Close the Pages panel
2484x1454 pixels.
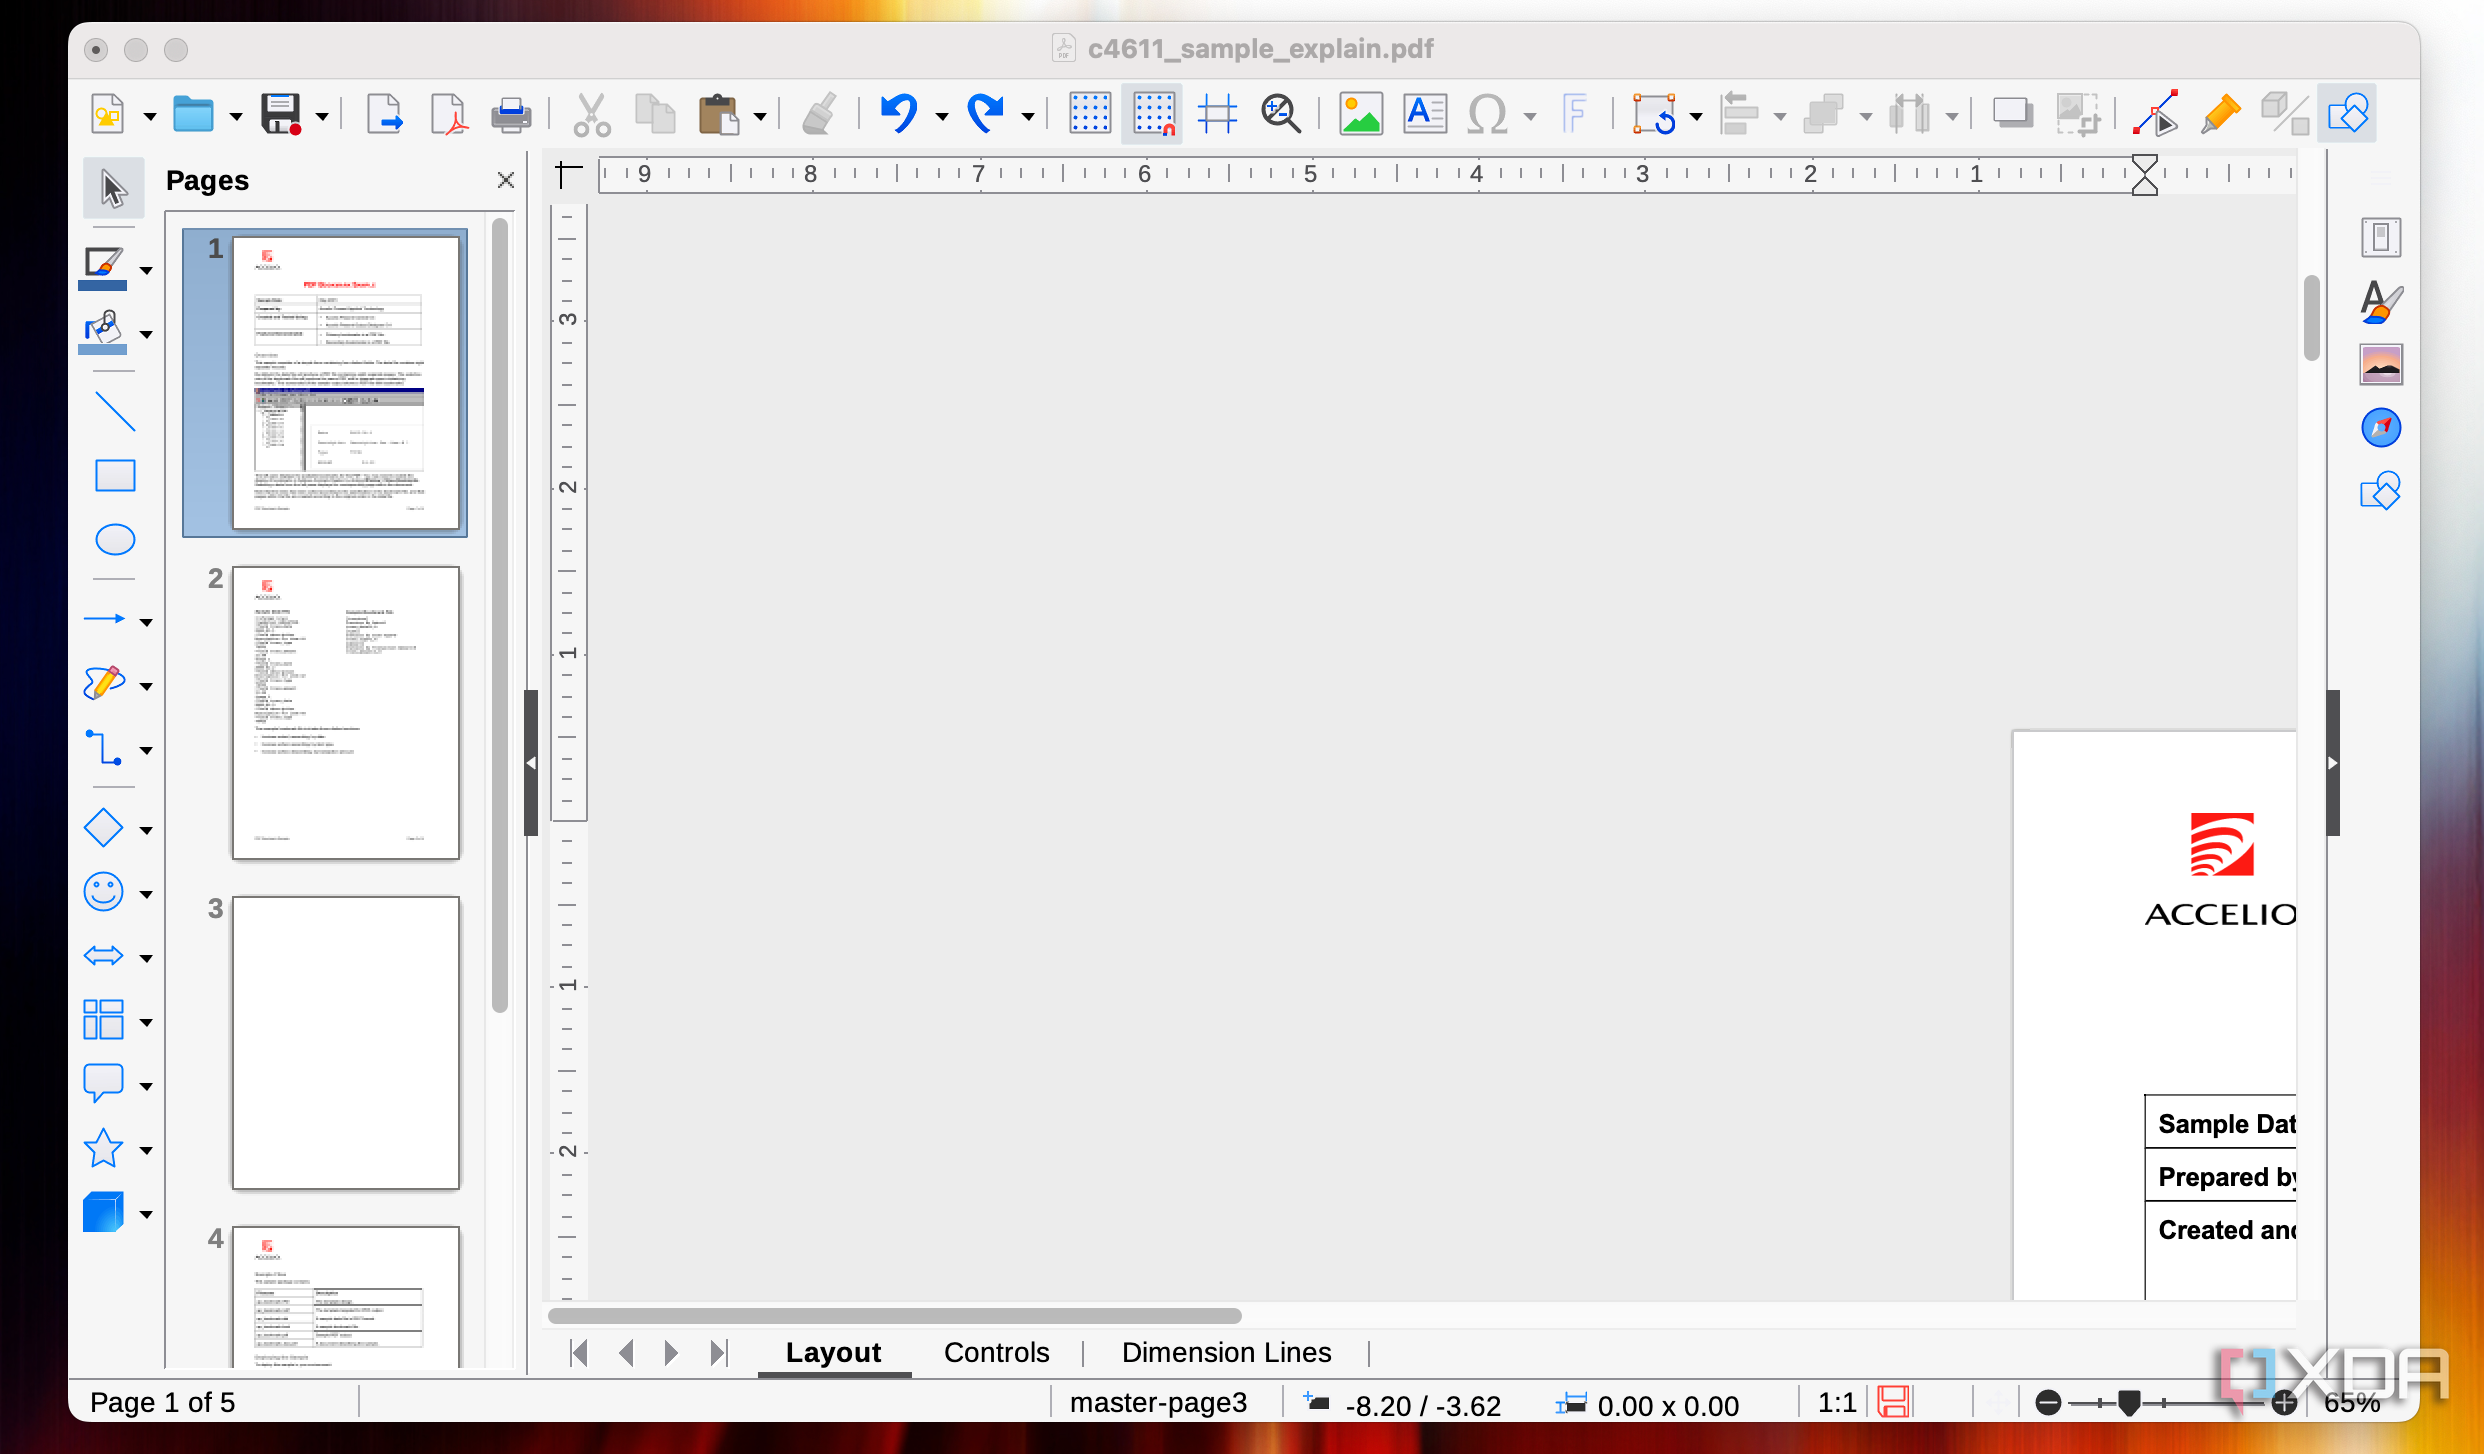506,180
